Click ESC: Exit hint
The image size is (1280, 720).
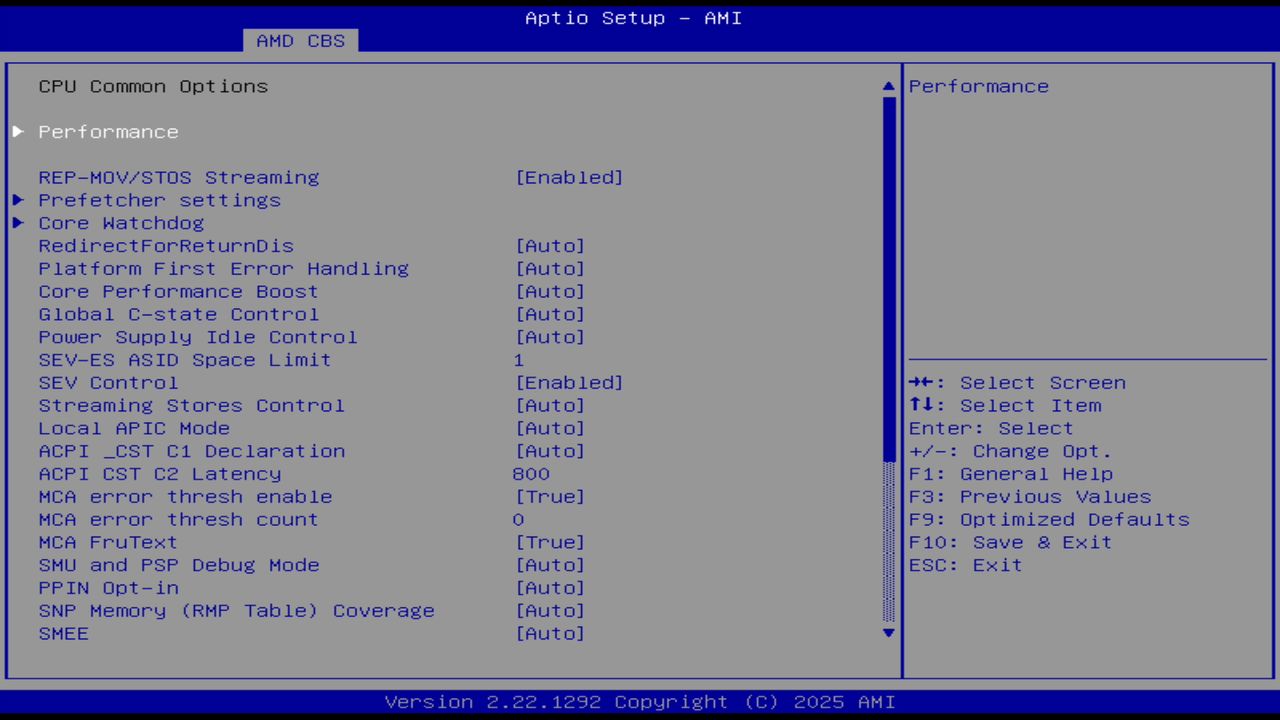[966, 565]
